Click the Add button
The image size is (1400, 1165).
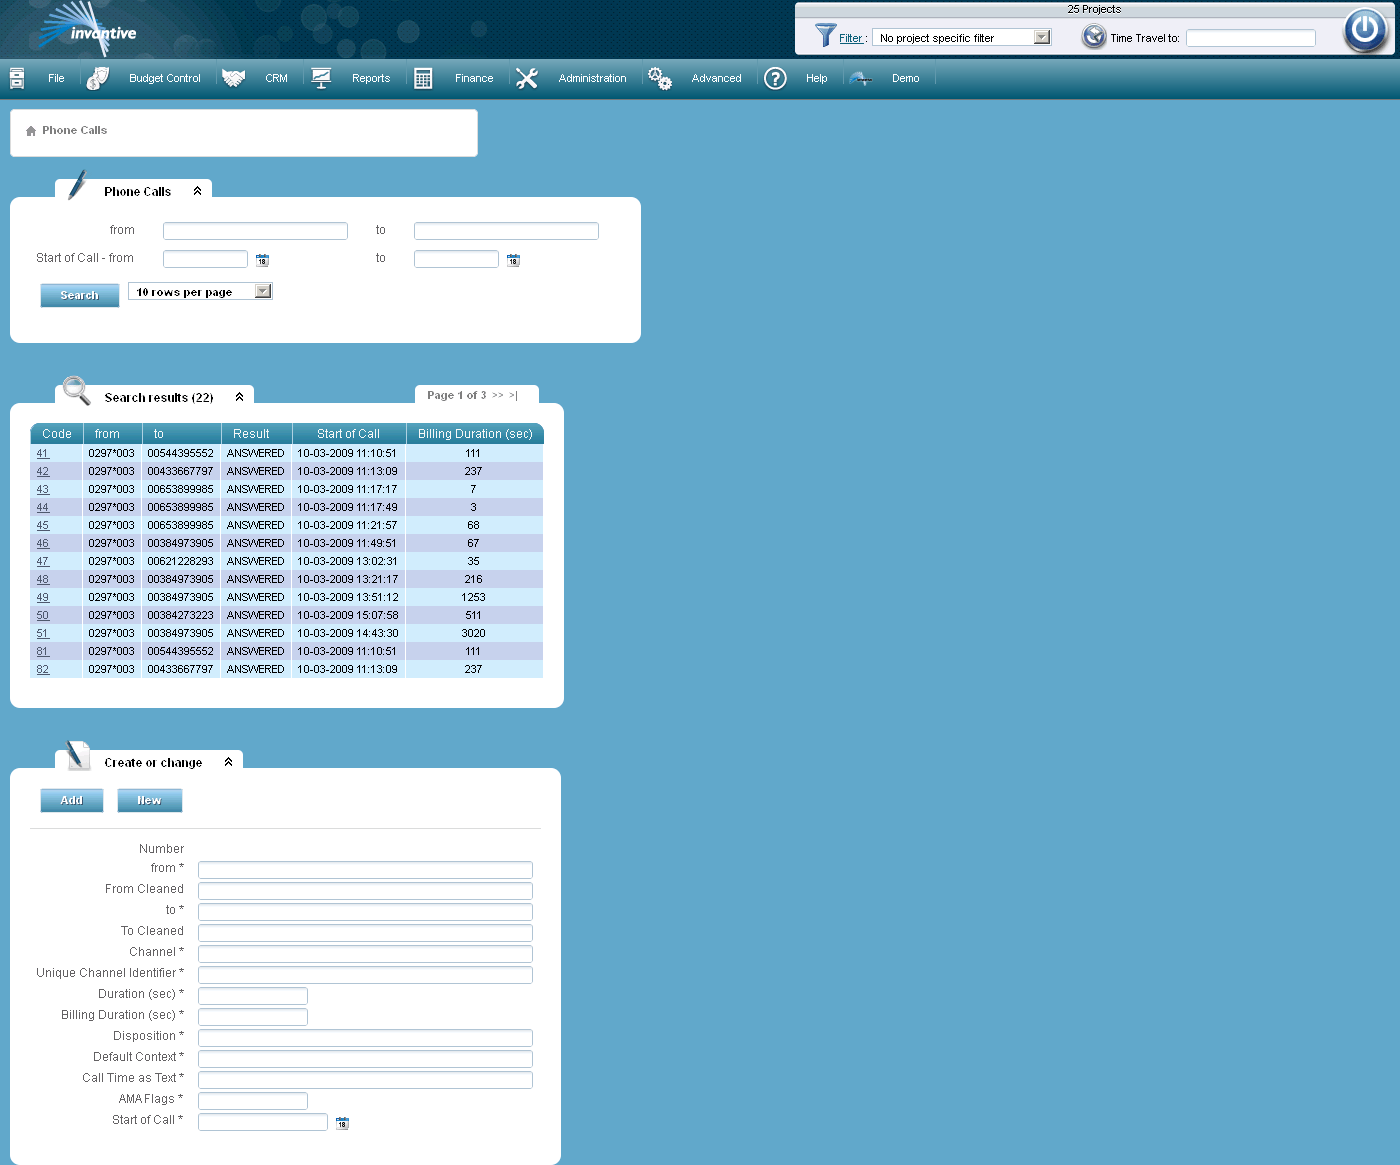tap(71, 800)
